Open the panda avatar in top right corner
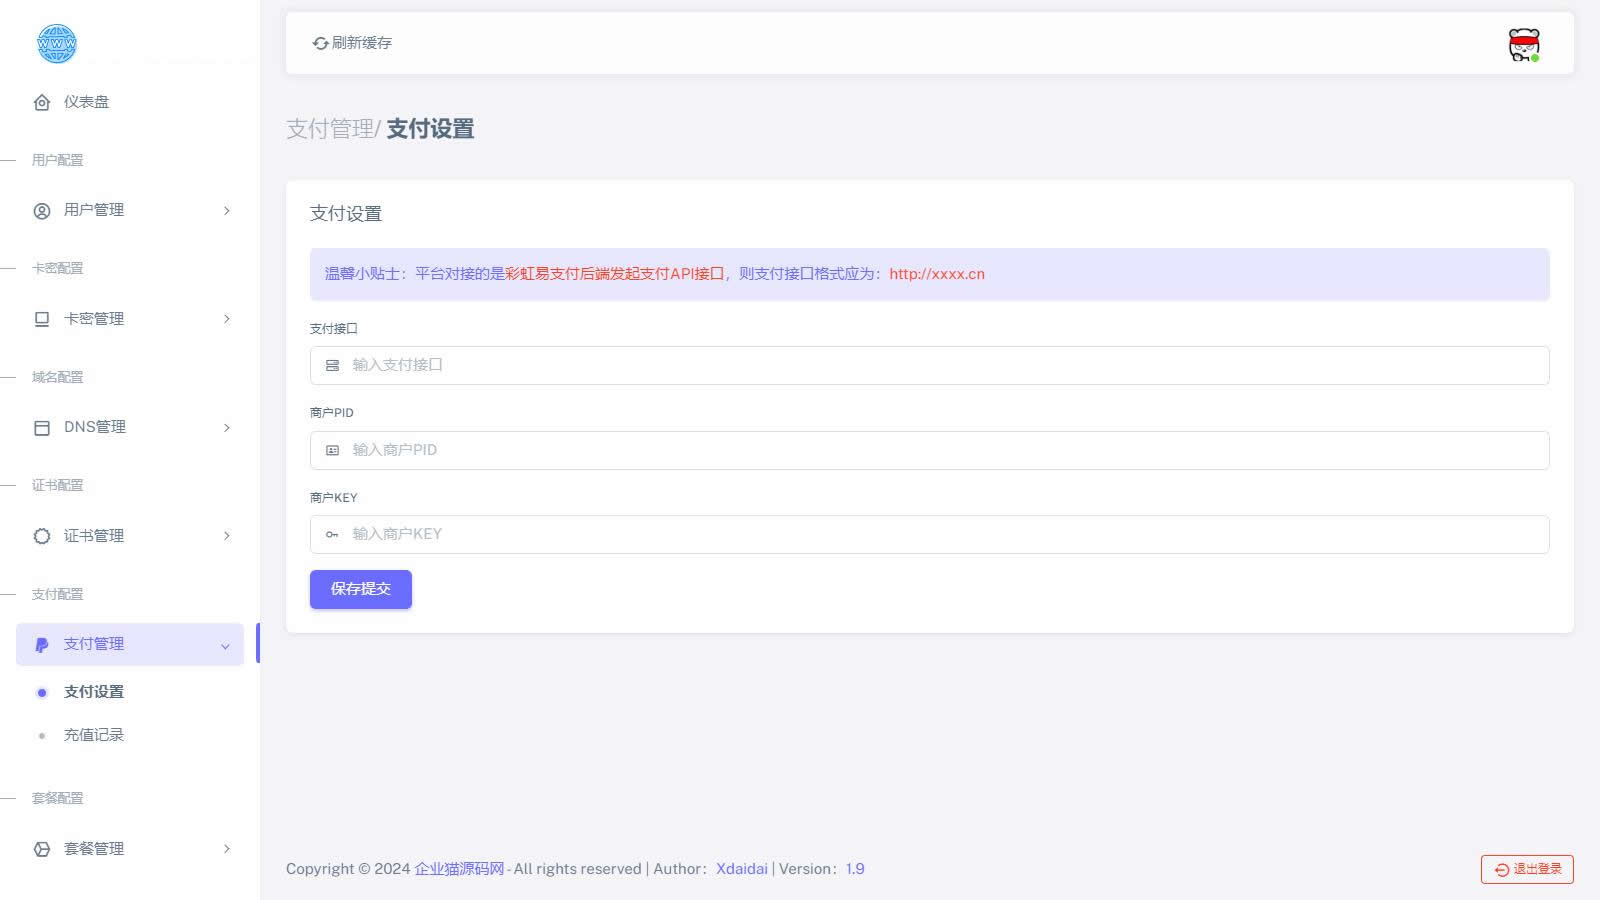 pos(1523,43)
